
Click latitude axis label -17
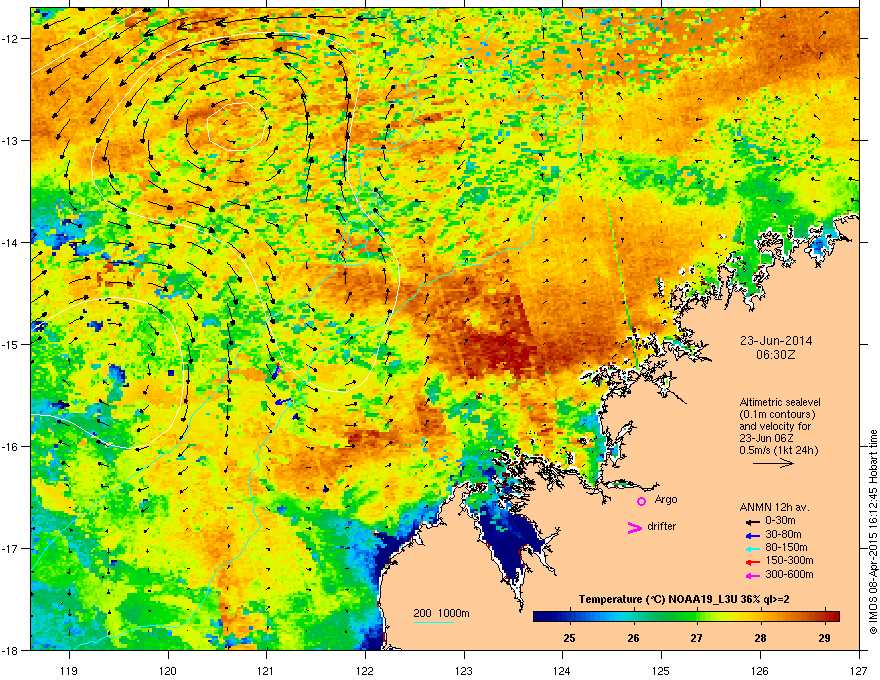tap(11, 549)
